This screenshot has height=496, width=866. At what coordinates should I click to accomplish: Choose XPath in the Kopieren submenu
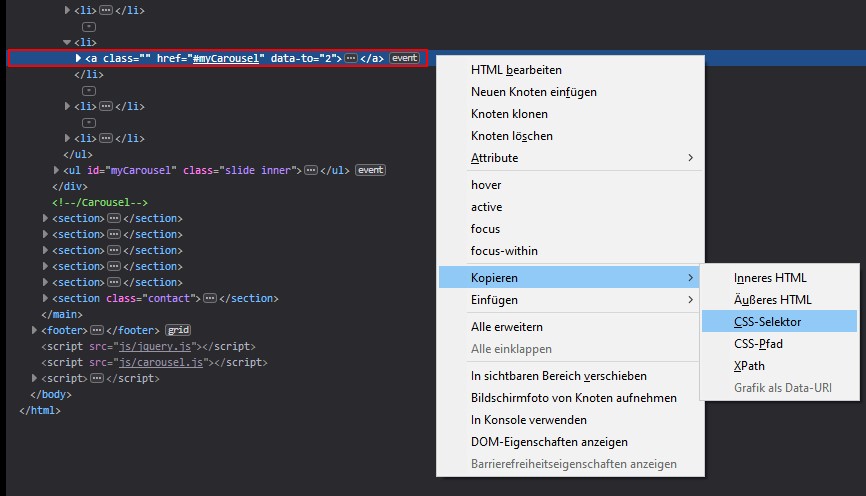(x=779, y=366)
